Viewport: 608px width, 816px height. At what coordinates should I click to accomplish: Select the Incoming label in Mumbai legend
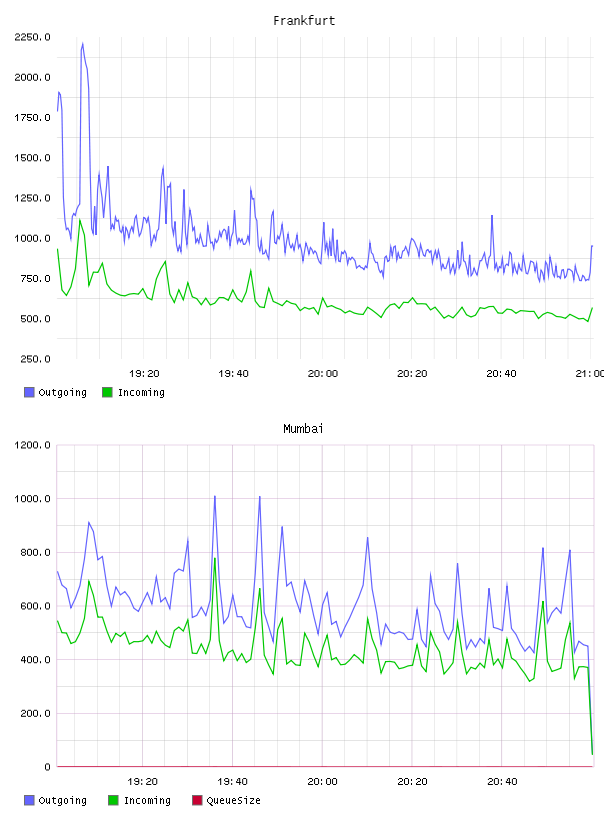147,801
